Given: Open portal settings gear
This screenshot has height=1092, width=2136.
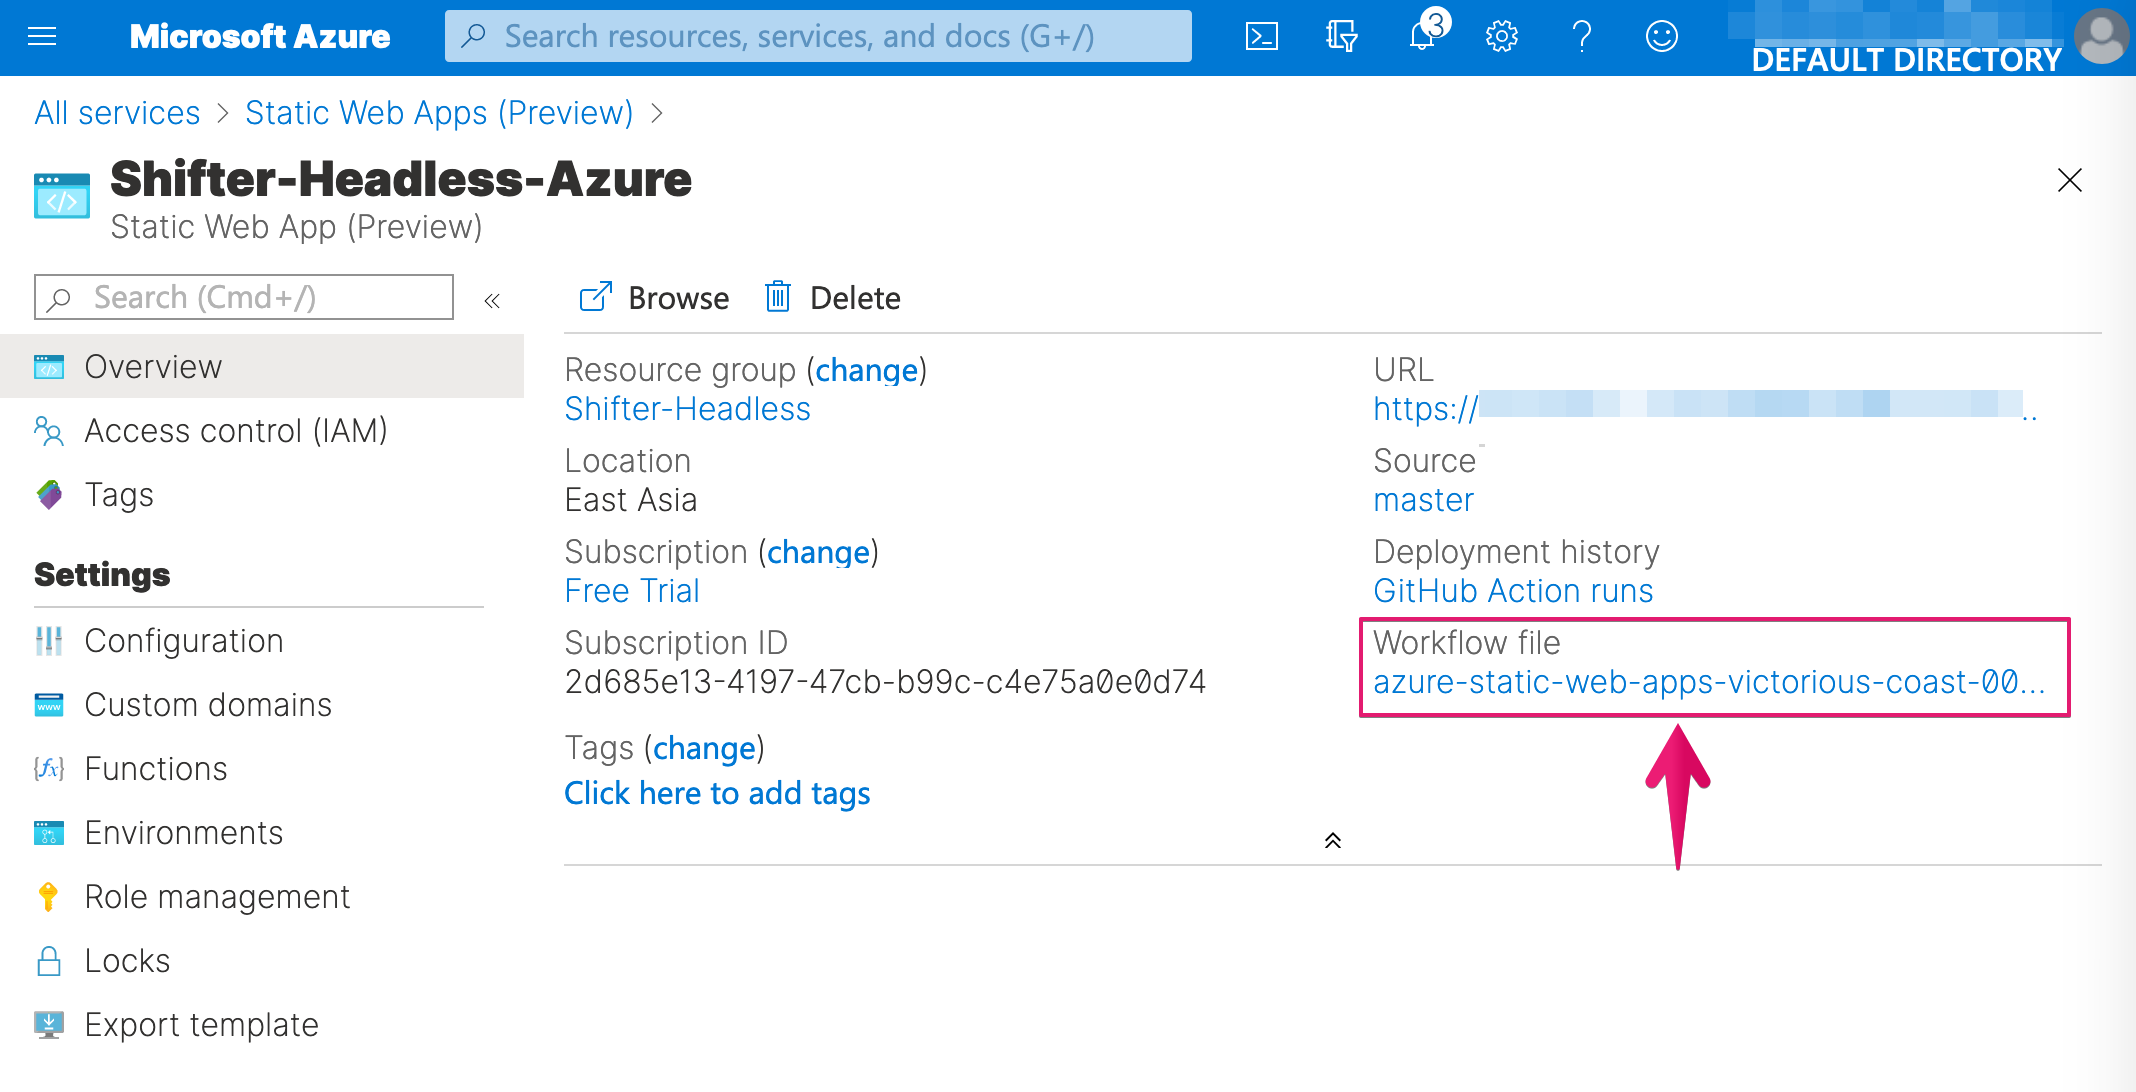Looking at the screenshot, I should coord(1501,37).
